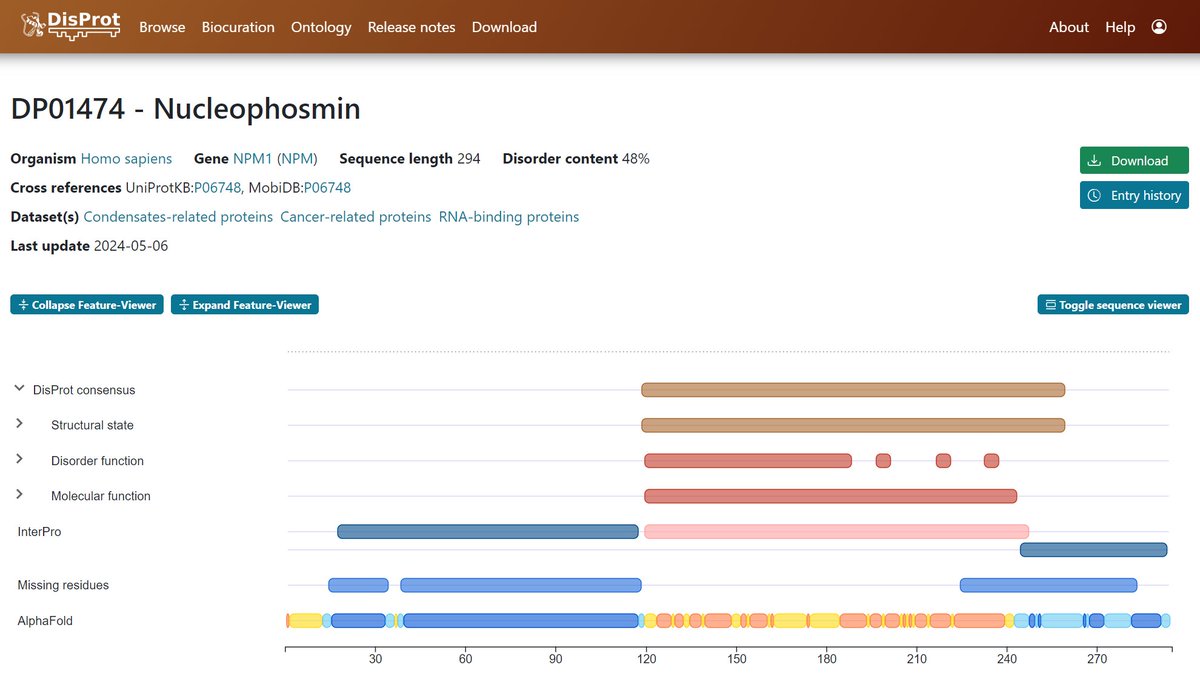Open the Ontology page from the navbar
The image size is (1200, 682).
coord(320,27)
